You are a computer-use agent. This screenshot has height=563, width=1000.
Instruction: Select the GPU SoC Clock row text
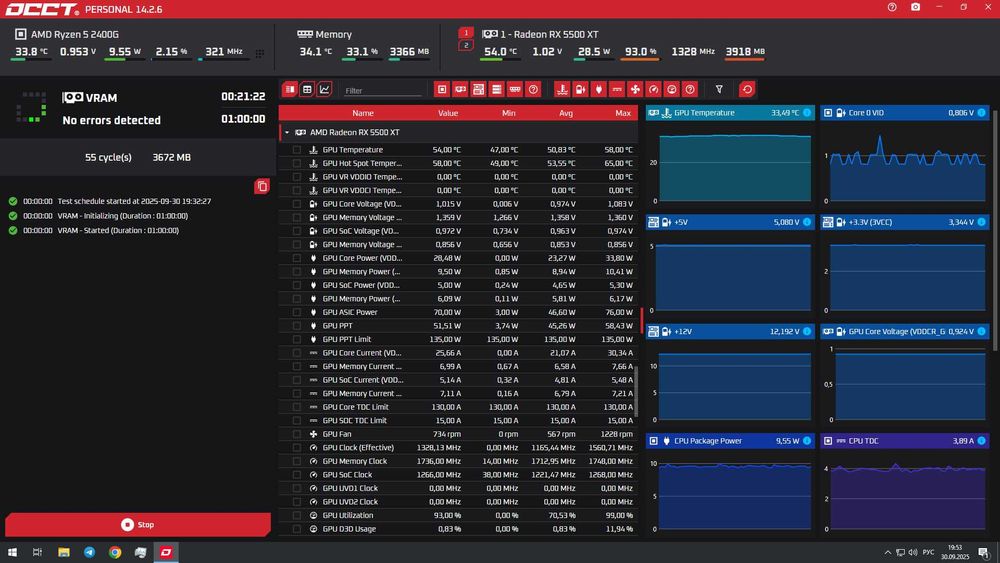click(348, 474)
